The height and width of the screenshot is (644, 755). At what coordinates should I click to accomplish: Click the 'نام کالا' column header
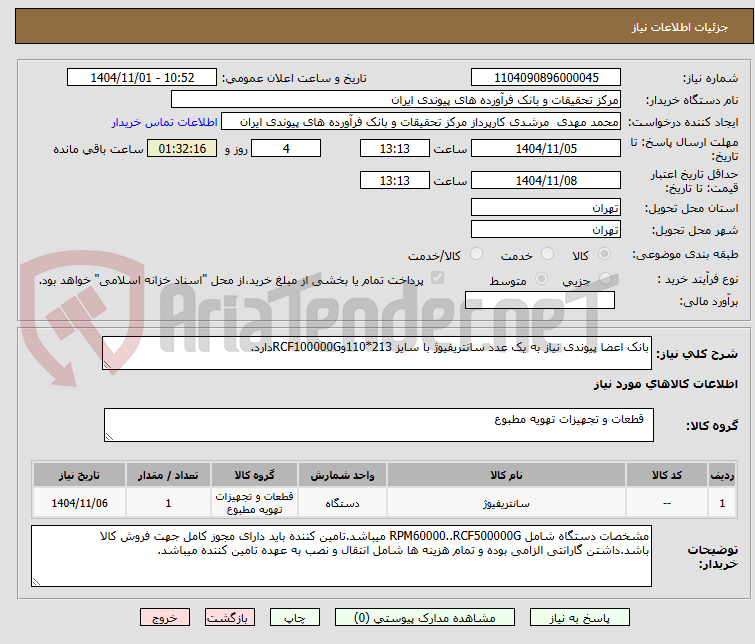tap(506, 475)
